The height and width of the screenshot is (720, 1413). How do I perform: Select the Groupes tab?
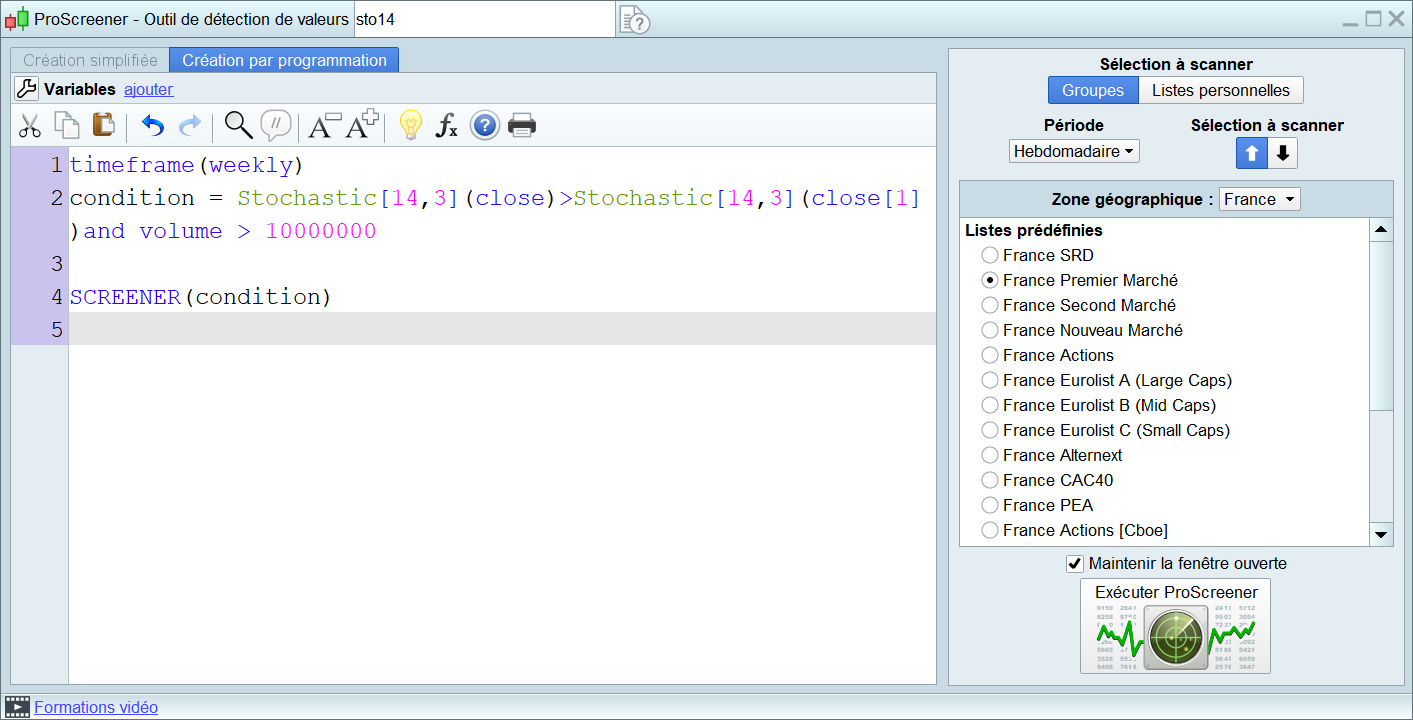point(1093,90)
